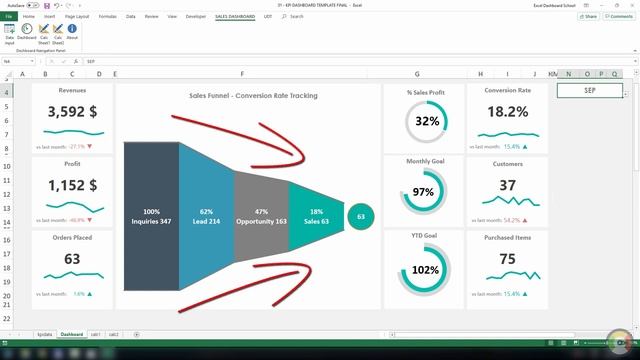Screen dimensions: 640x360
Task: Click the formula bar Cancel X icon
Action: 52,61
